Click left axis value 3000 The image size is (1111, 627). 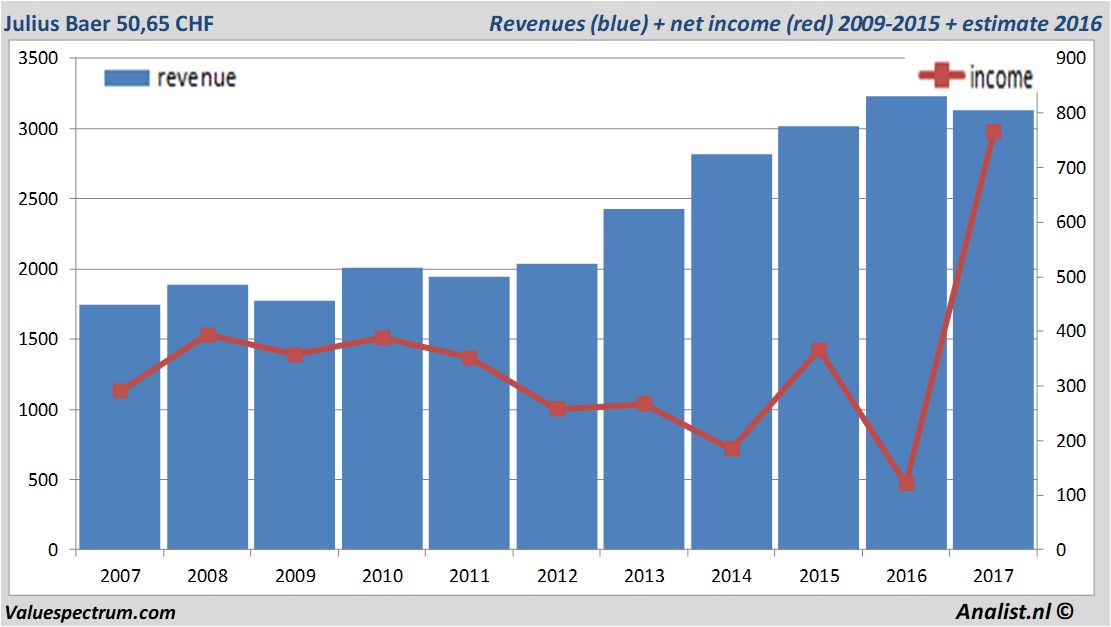tap(38, 129)
